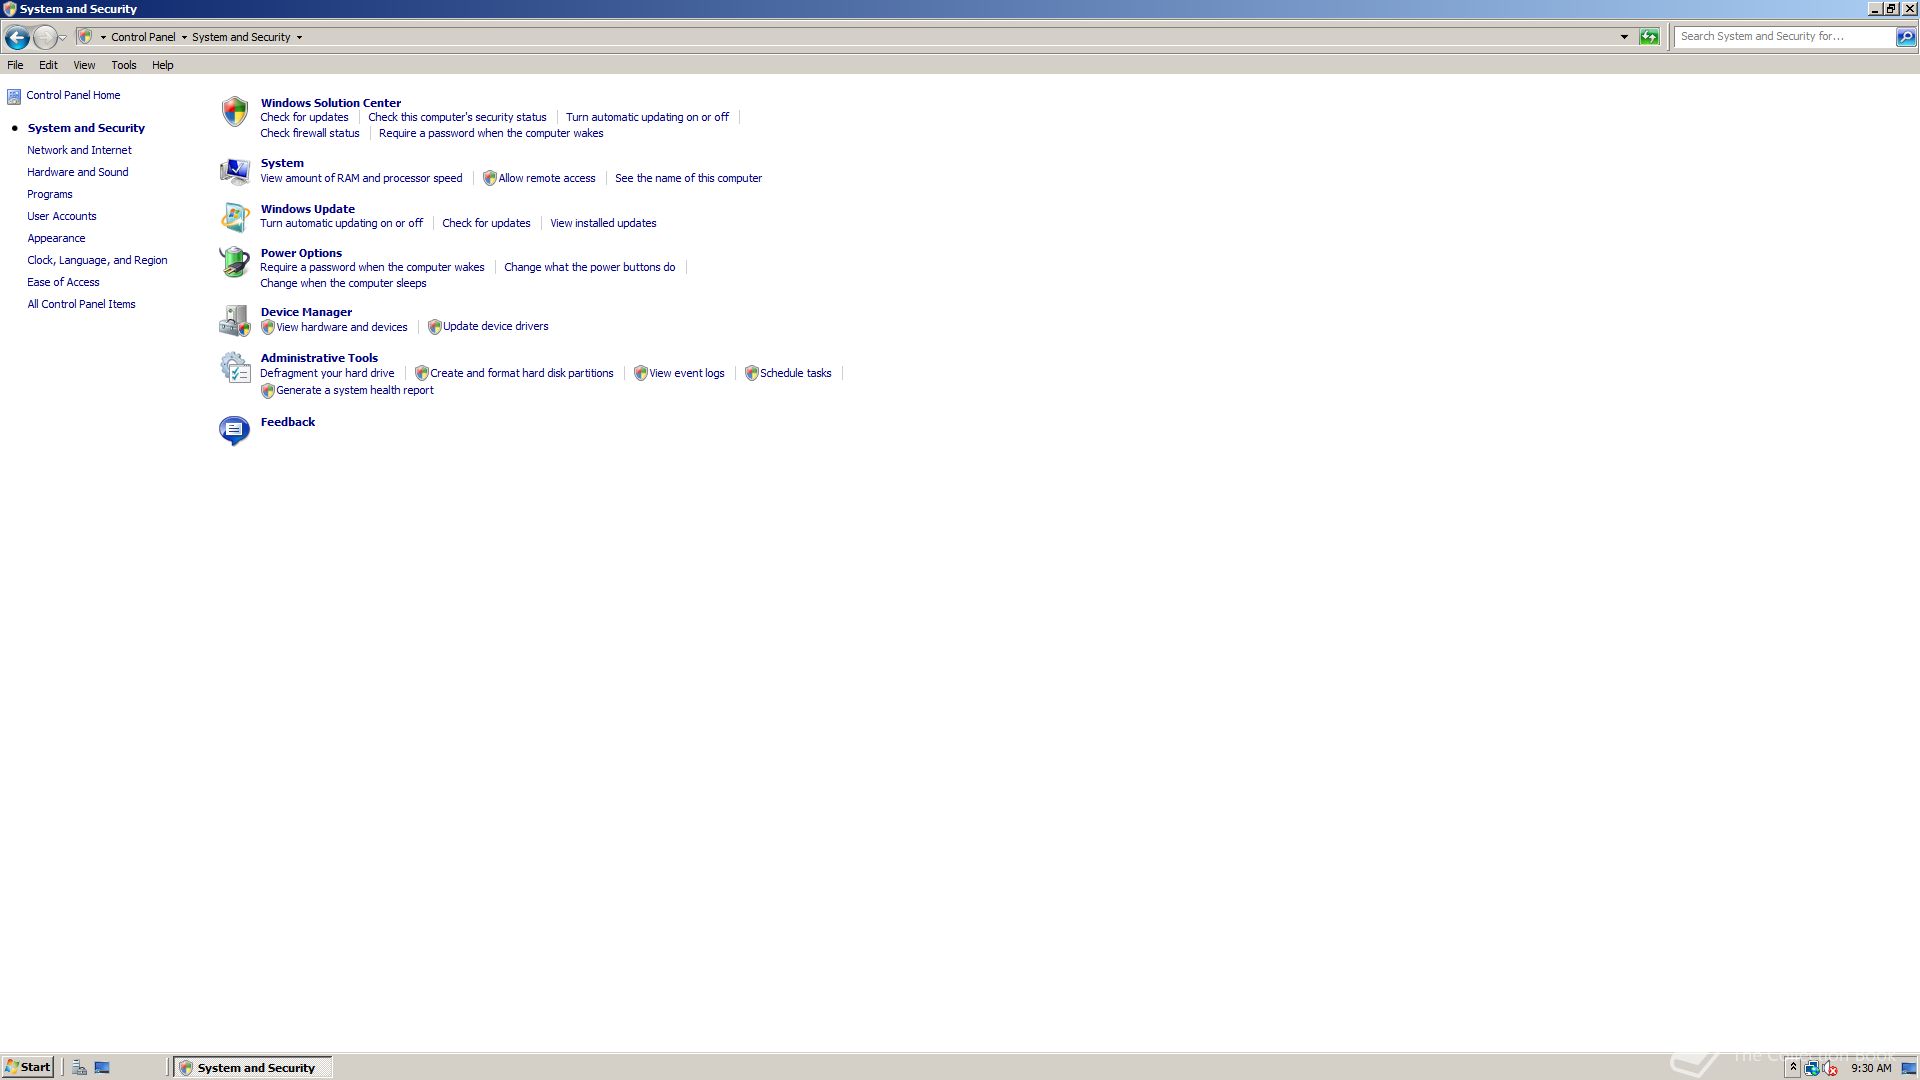Expand dropdown arrow after Control Panel breadcrumb
This screenshot has height=1080, width=1920.
point(184,37)
